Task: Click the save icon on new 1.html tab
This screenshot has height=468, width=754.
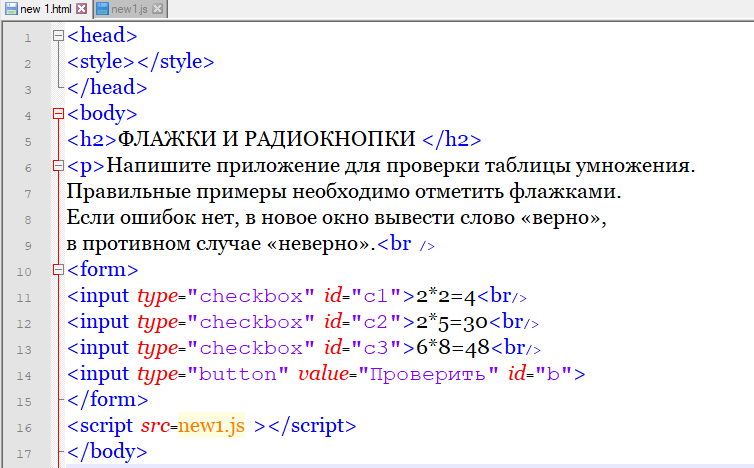Action: pyautogui.click(x=9, y=9)
